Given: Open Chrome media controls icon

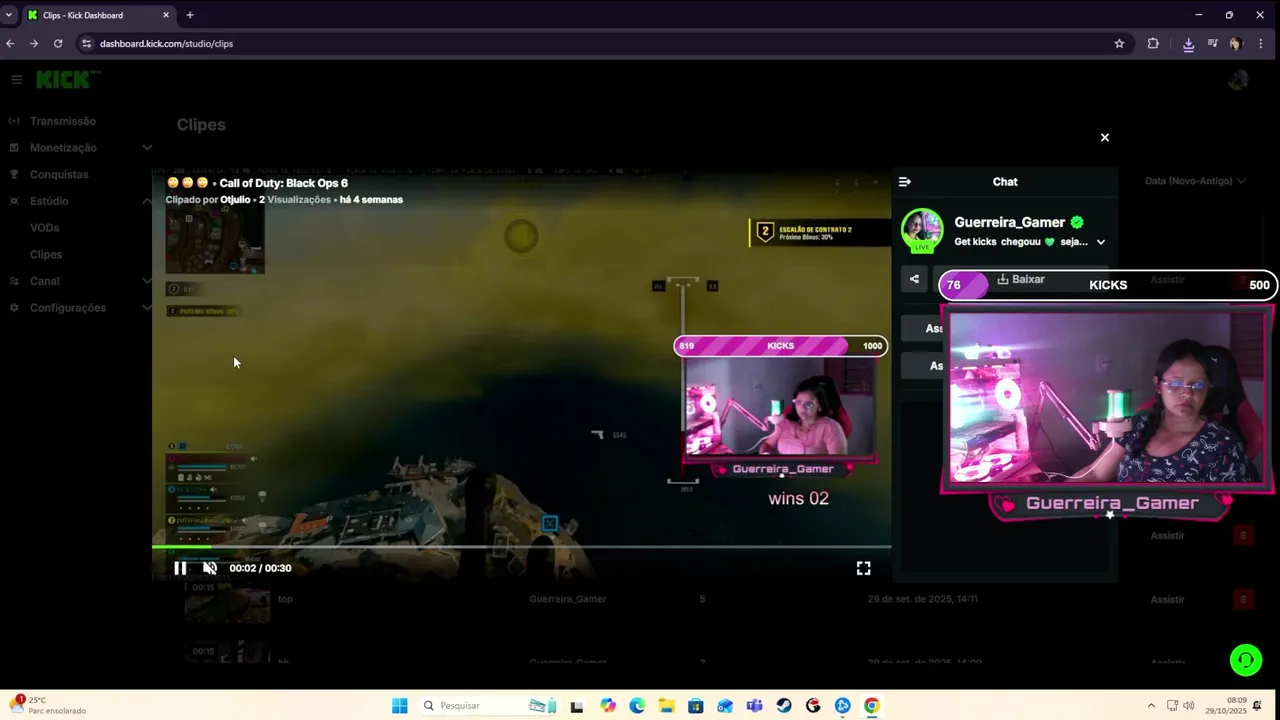Looking at the screenshot, I should [x=1212, y=44].
